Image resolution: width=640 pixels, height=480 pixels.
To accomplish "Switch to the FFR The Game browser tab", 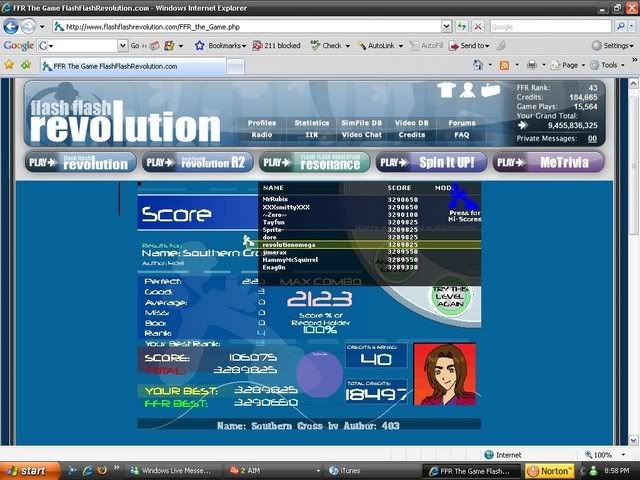I will (x=110, y=66).
